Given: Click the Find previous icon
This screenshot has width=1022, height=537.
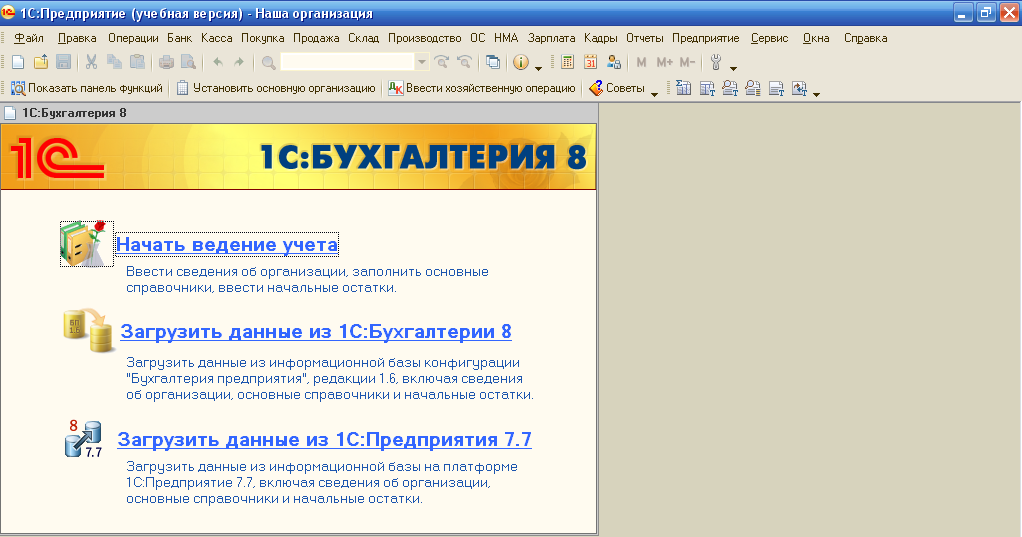Looking at the screenshot, I should (x=464, y=62).
